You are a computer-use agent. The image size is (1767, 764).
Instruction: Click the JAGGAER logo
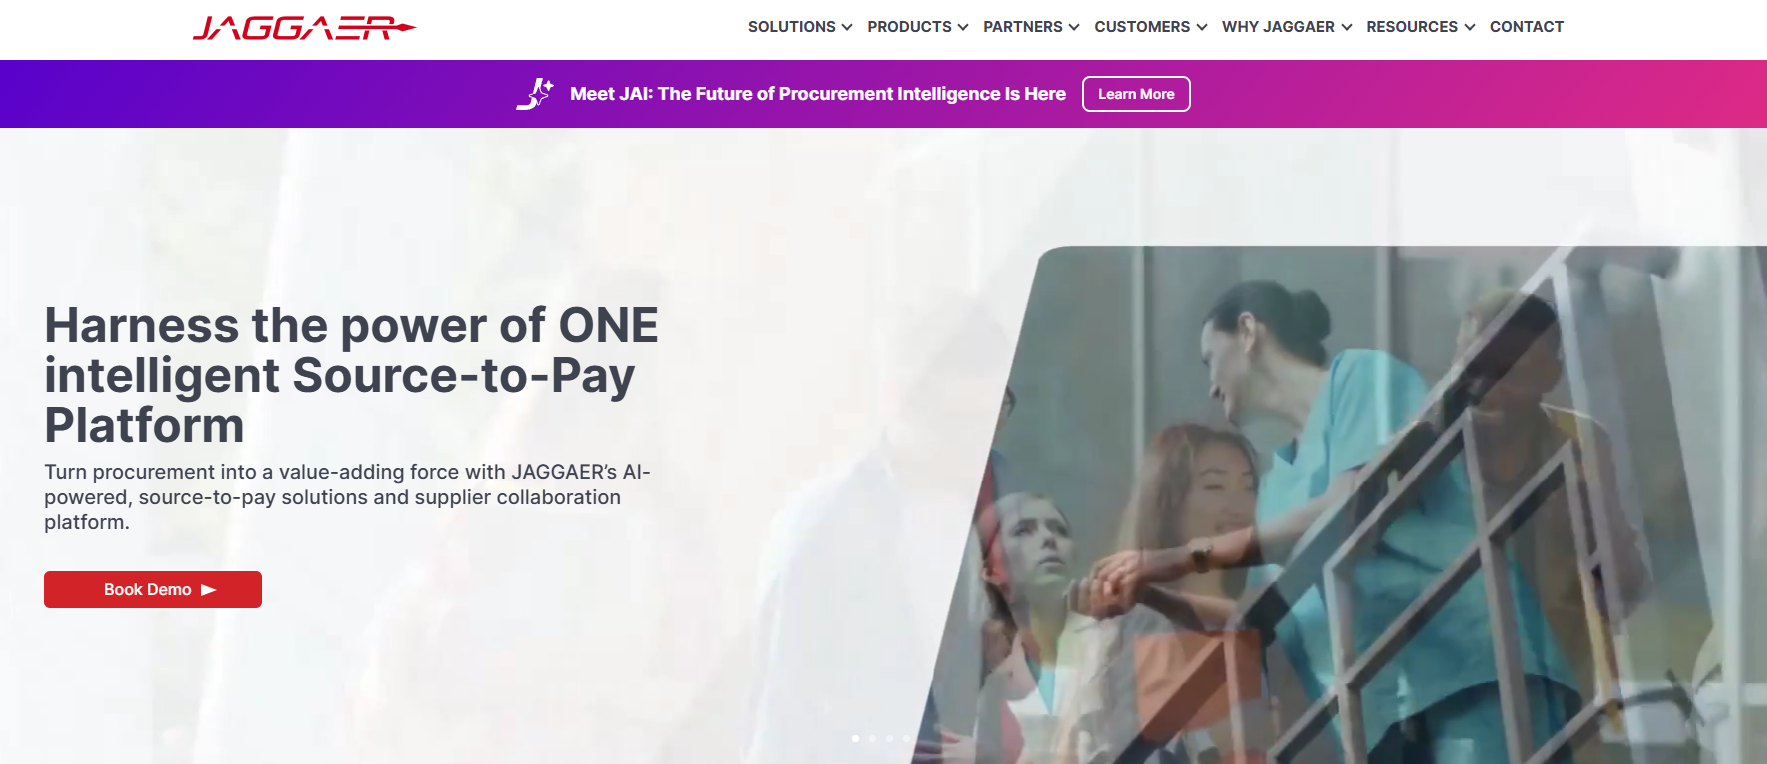pyautogui.click(x=304, y=28)
